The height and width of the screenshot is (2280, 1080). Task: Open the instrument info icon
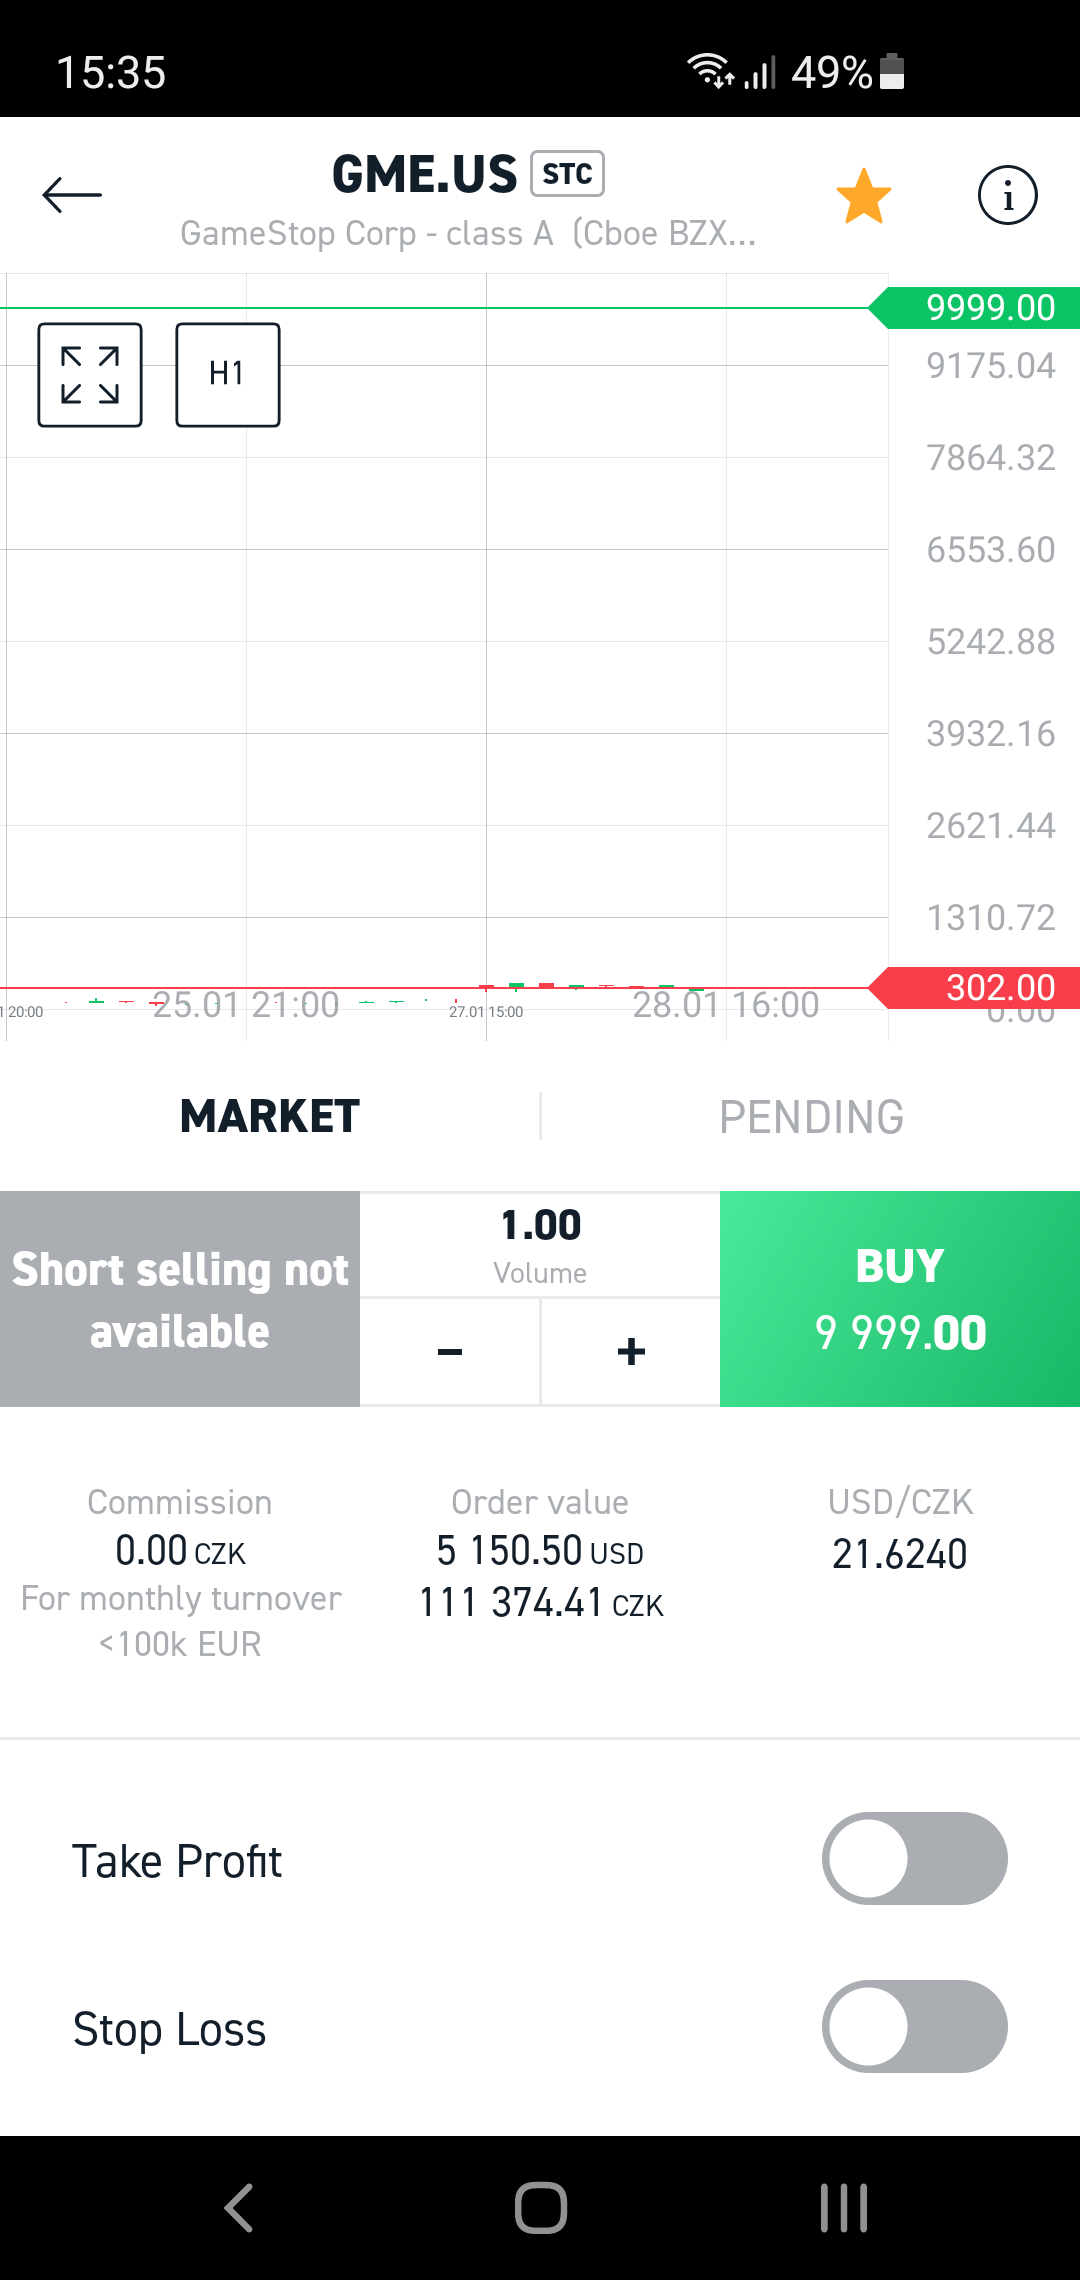(1007, 195)
